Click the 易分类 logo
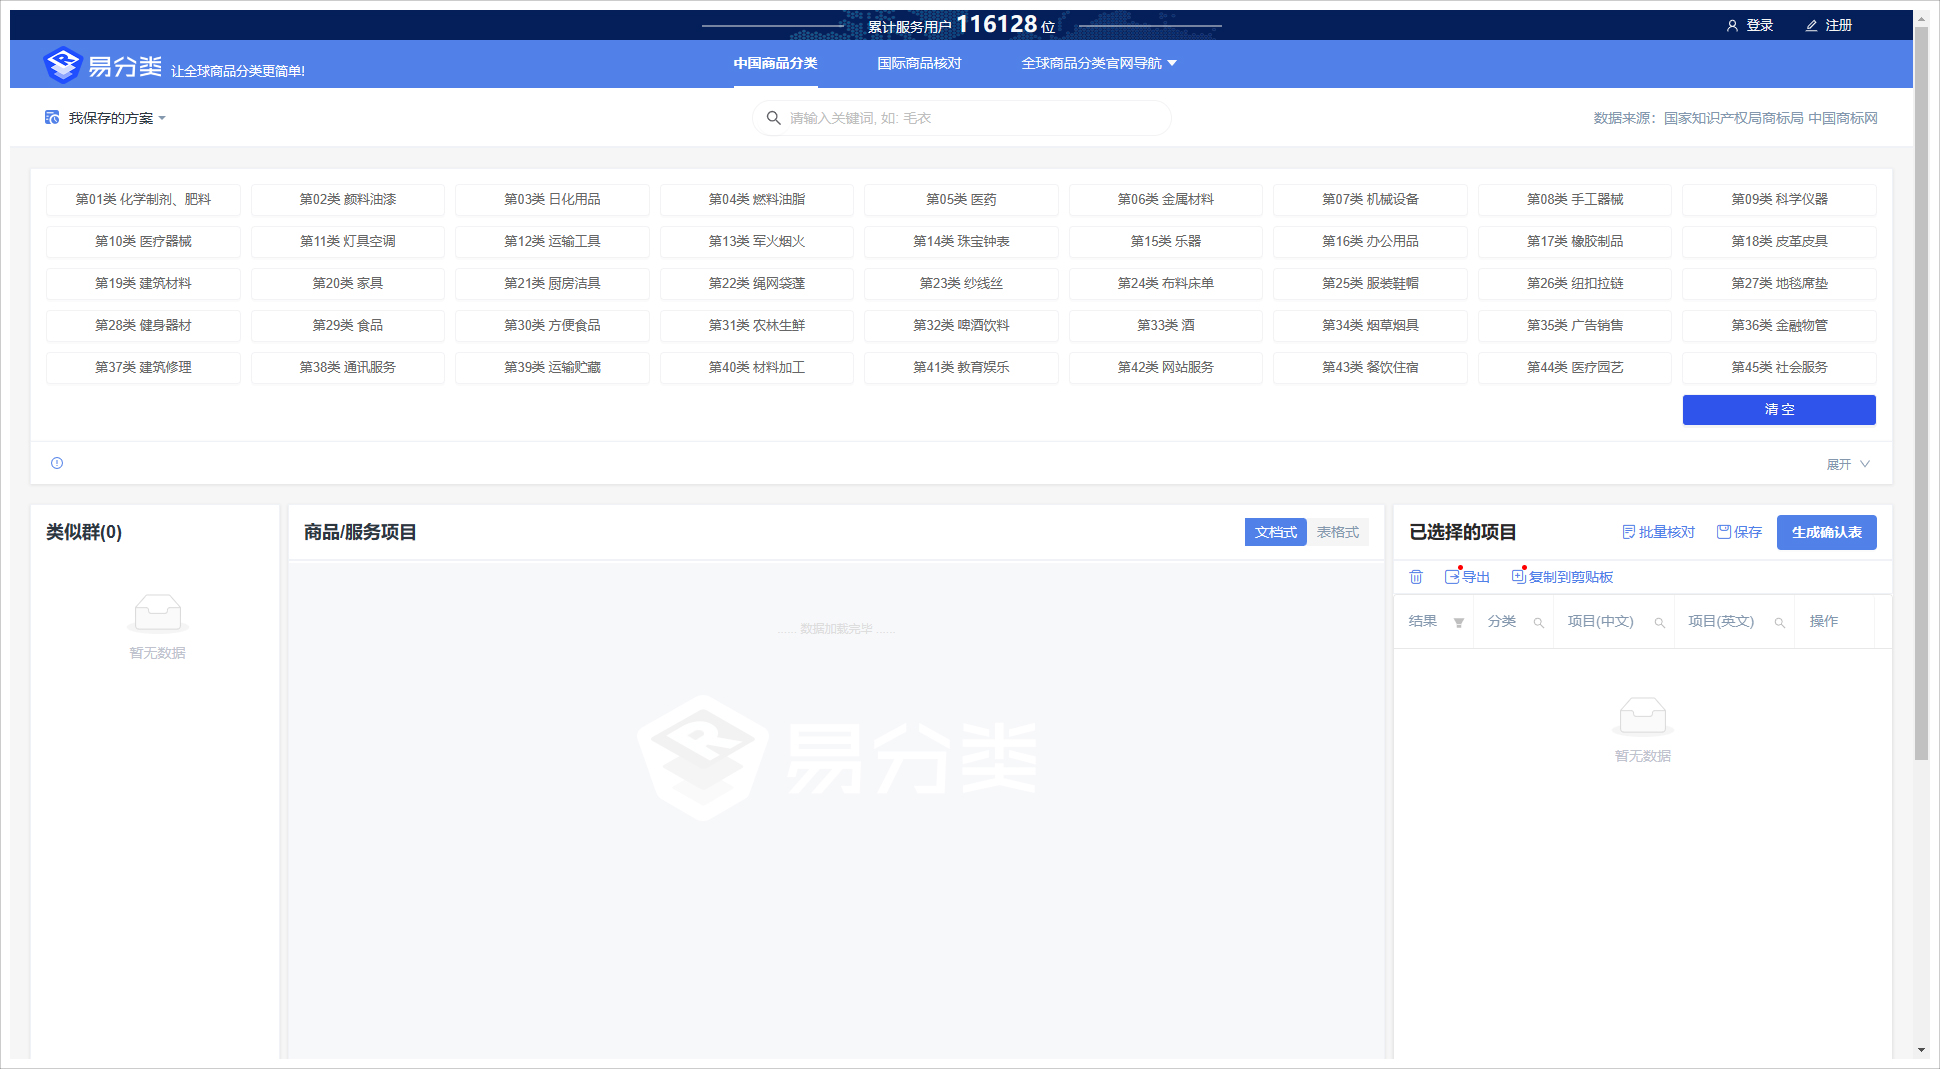Image resolution: width=1940 pixels, height=1069 pixels. click(x=103, y=66)
